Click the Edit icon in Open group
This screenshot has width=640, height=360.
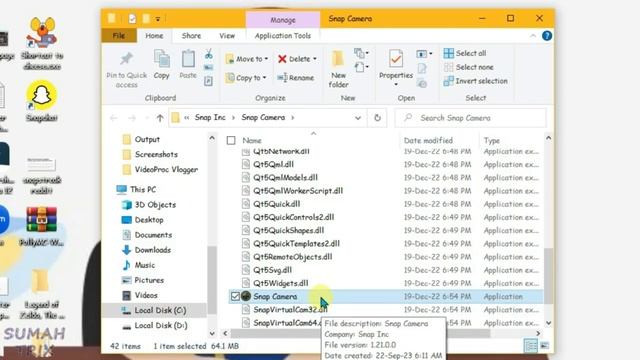(x=422, y=69)
